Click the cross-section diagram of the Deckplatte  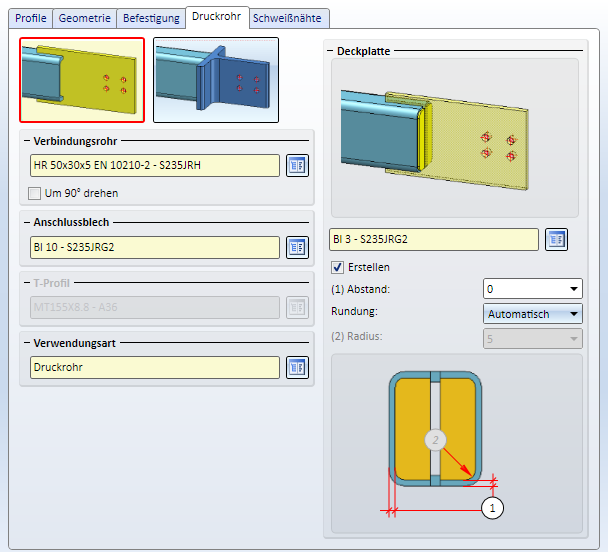[457, 443]
